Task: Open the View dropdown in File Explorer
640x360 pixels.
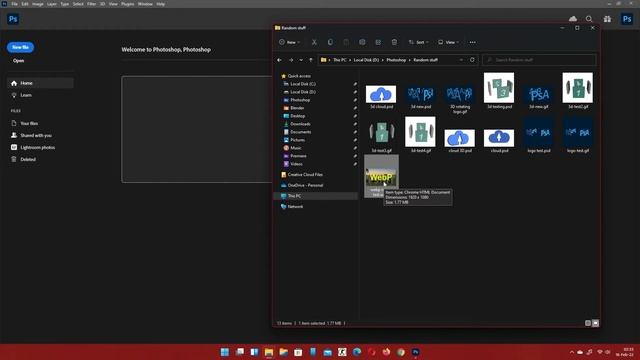Action: click(x=448, y=42)
